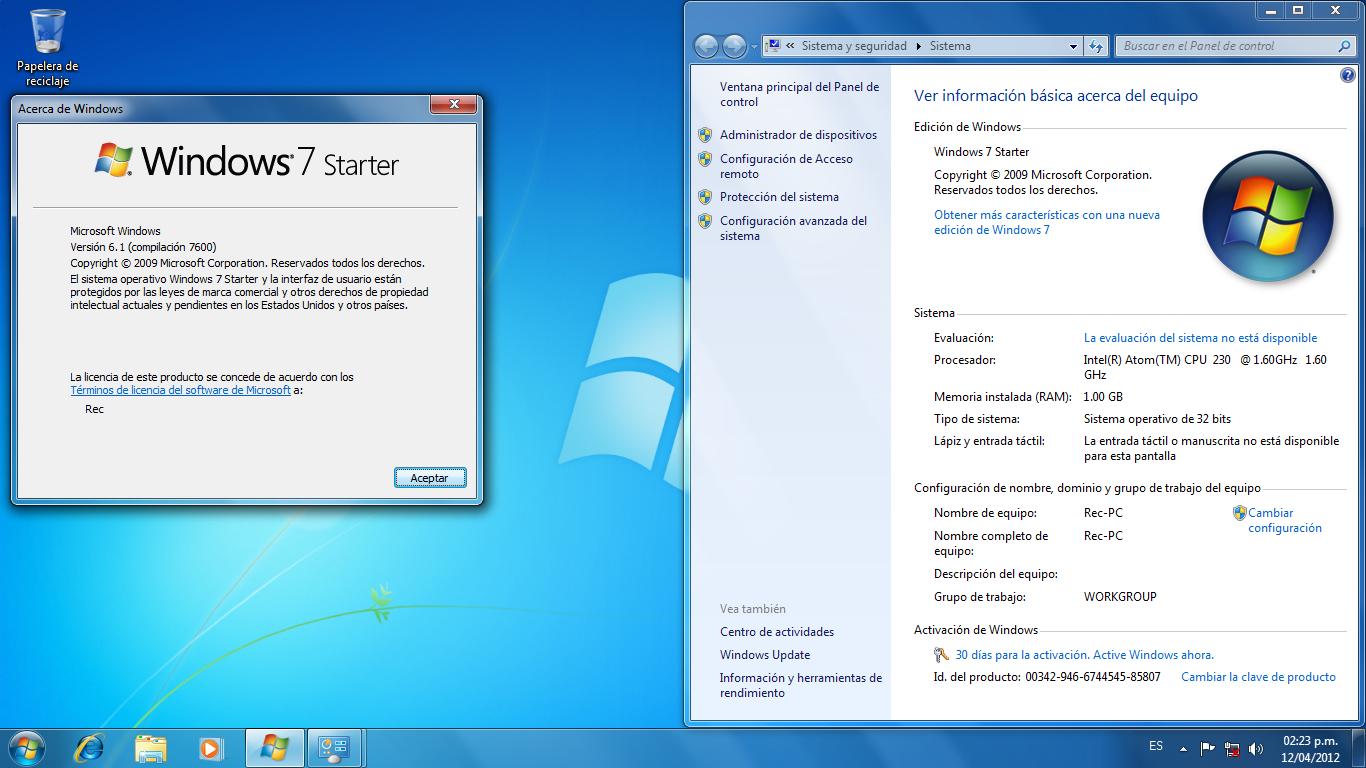The width and height of the screenshot is (1366, 768).
Task: Click Versión 6.1 (compilación 7600) text
Action: click(143, 247)
